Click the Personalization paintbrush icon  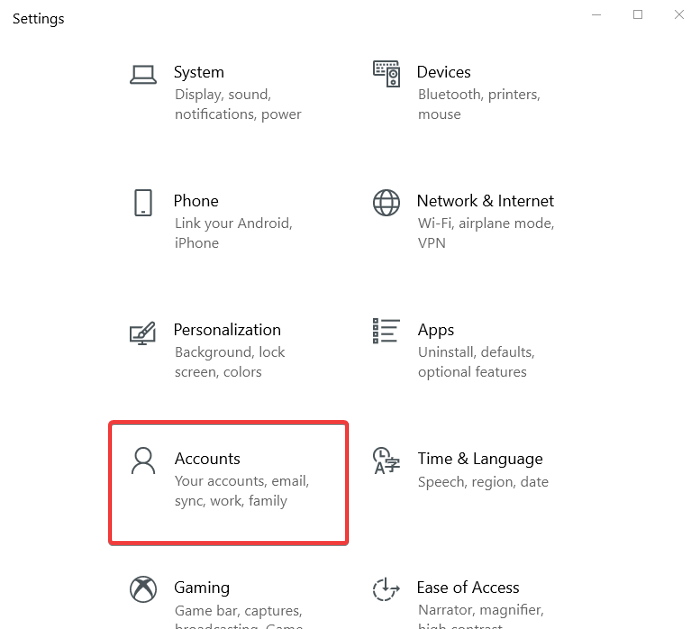pyautogui.click(x=144, y=332)
